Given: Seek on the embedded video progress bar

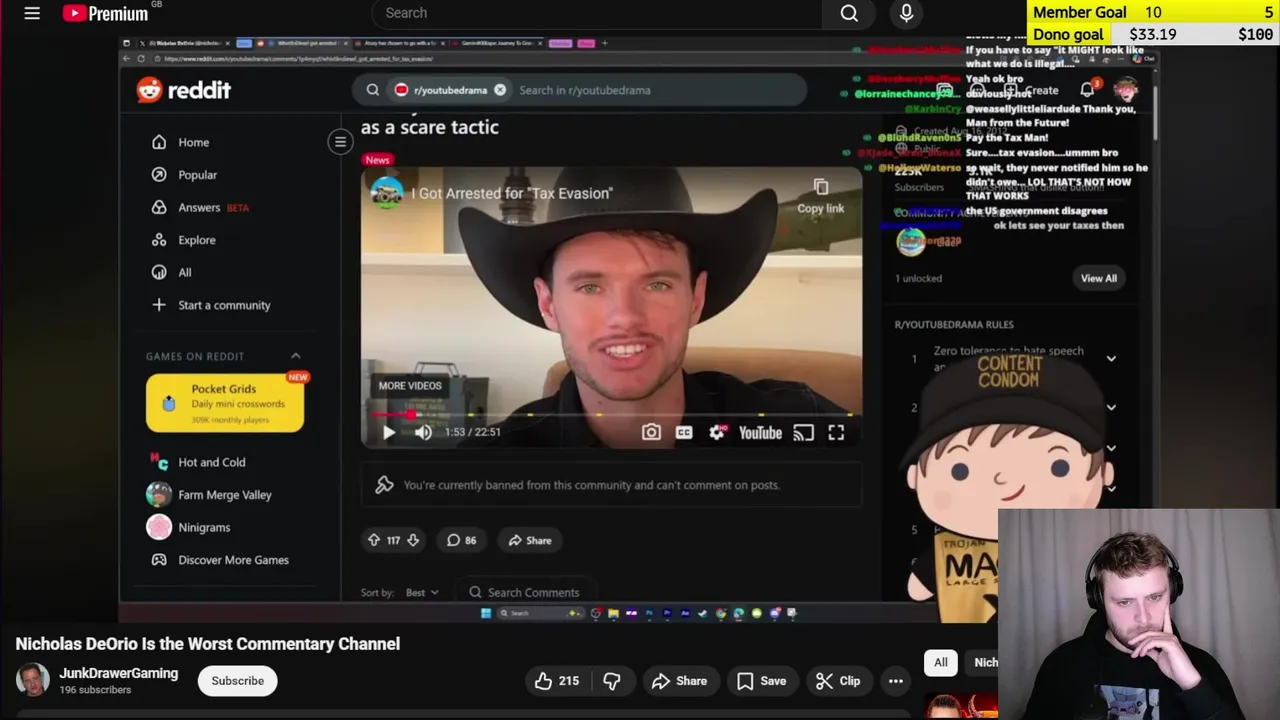Looking at the screenshot, I should [611, 414].
